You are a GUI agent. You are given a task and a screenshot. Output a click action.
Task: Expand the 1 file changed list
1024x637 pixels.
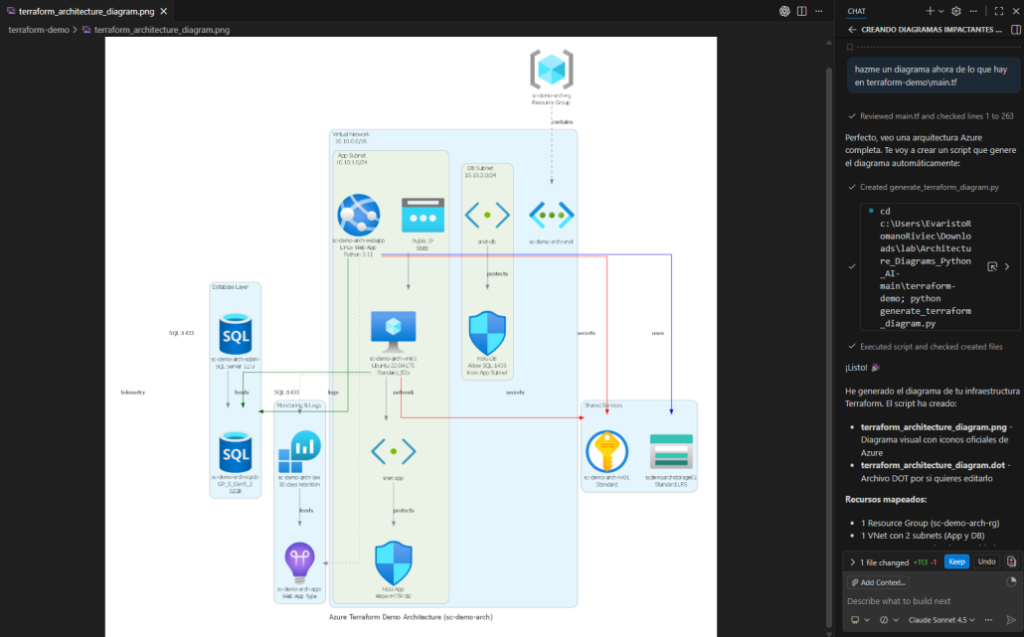pyautogui.click(x=851, y=562)
